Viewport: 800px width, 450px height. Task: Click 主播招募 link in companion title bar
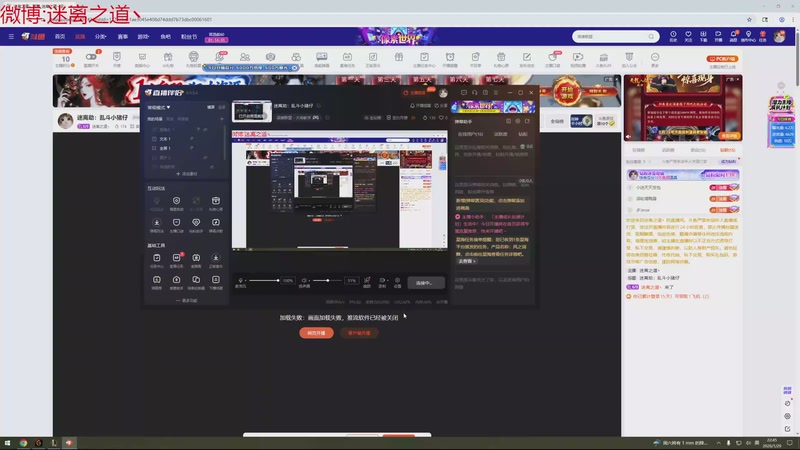[x=415, y=93]
